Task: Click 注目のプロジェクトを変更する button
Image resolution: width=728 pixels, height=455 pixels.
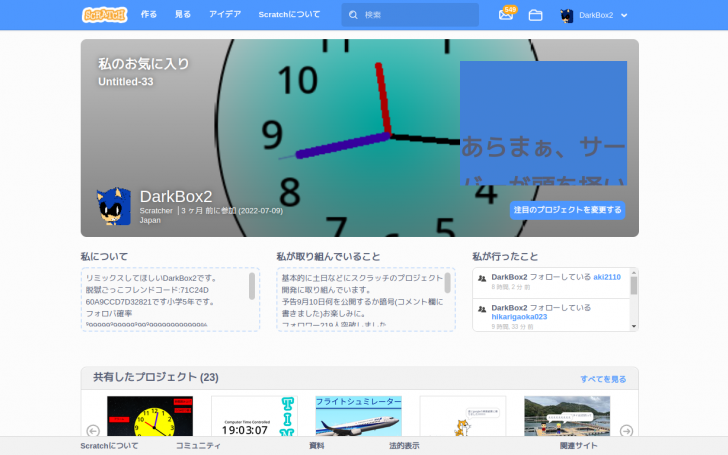Action: click(567, 210)
